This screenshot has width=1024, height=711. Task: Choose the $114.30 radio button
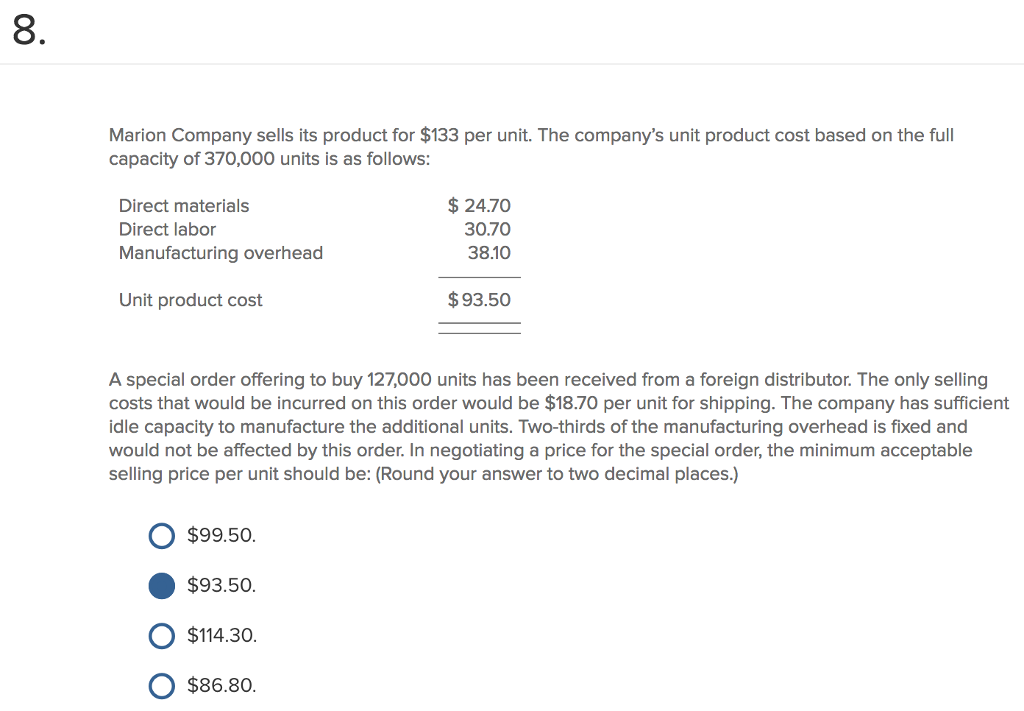click(x=162, y=635)
